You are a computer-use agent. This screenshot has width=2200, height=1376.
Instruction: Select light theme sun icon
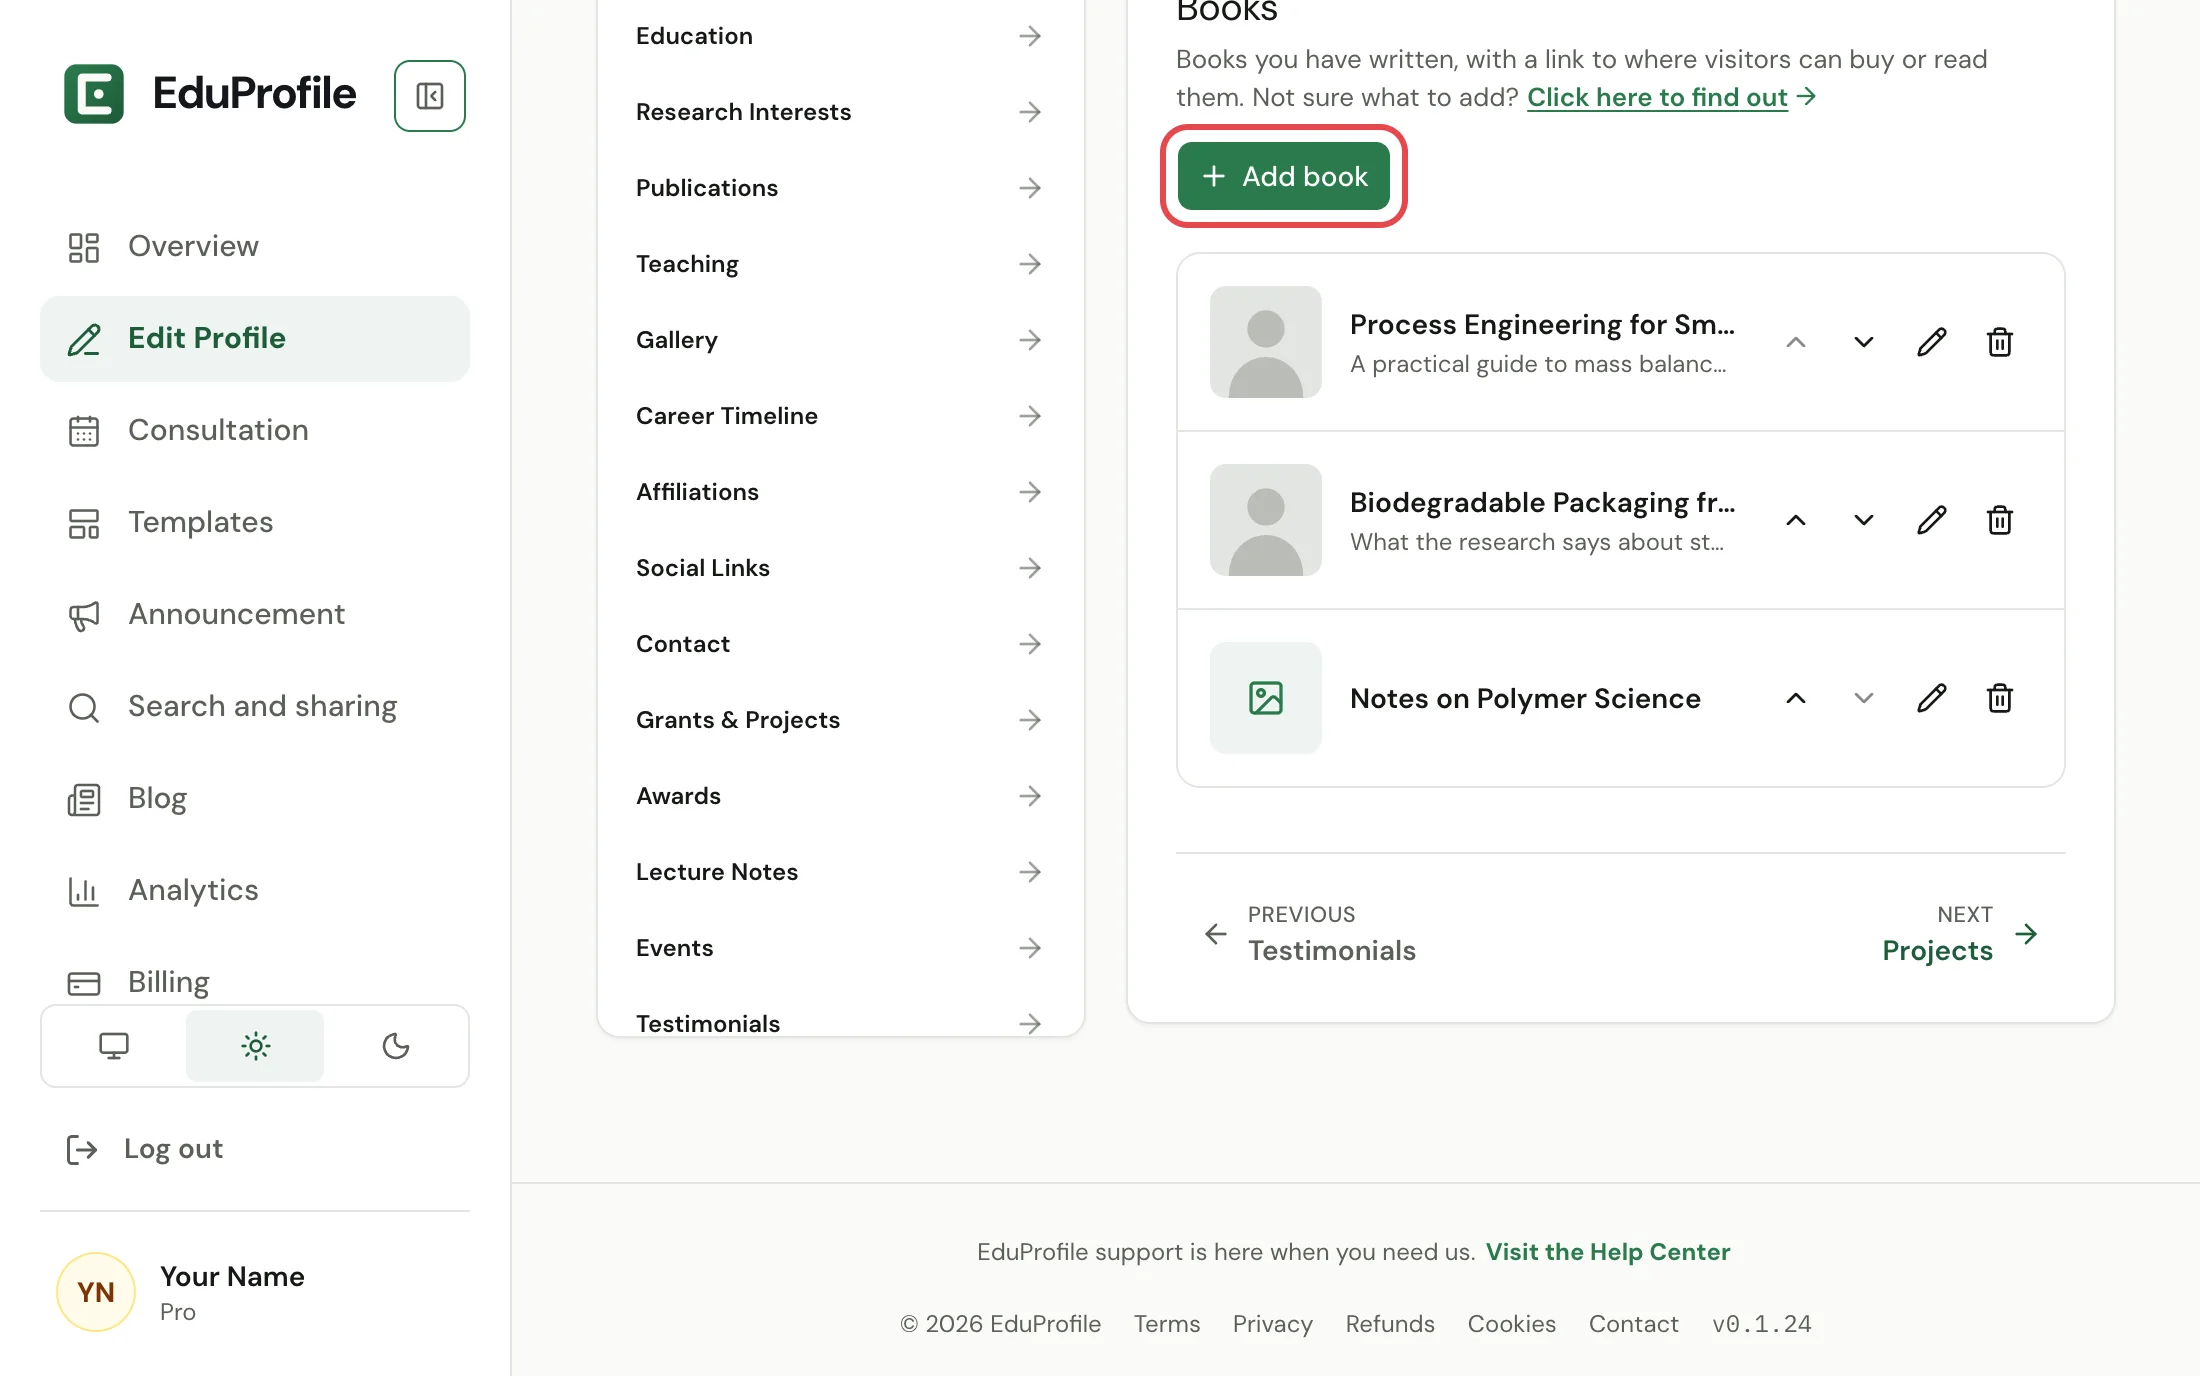click(255, 1046)
